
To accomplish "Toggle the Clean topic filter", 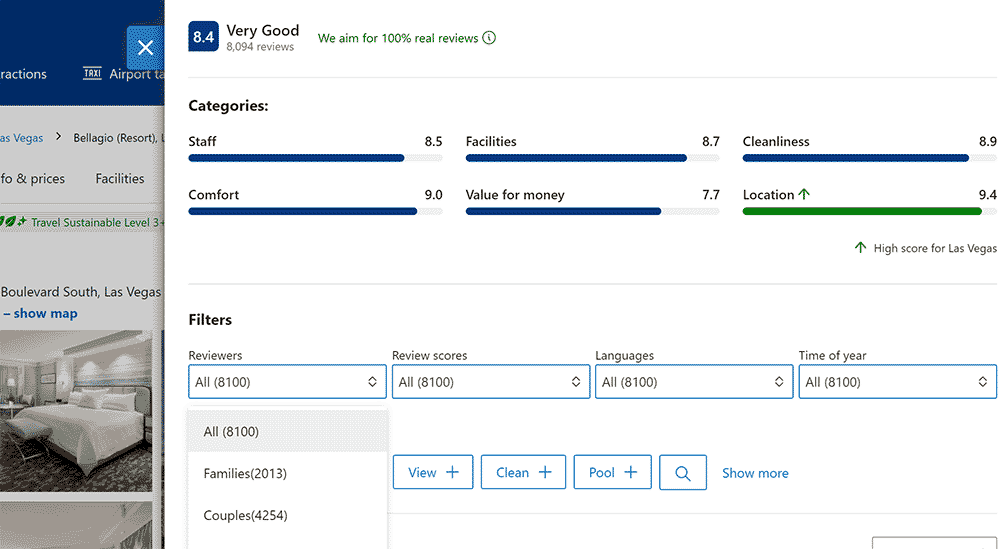I will click(523, 473).
